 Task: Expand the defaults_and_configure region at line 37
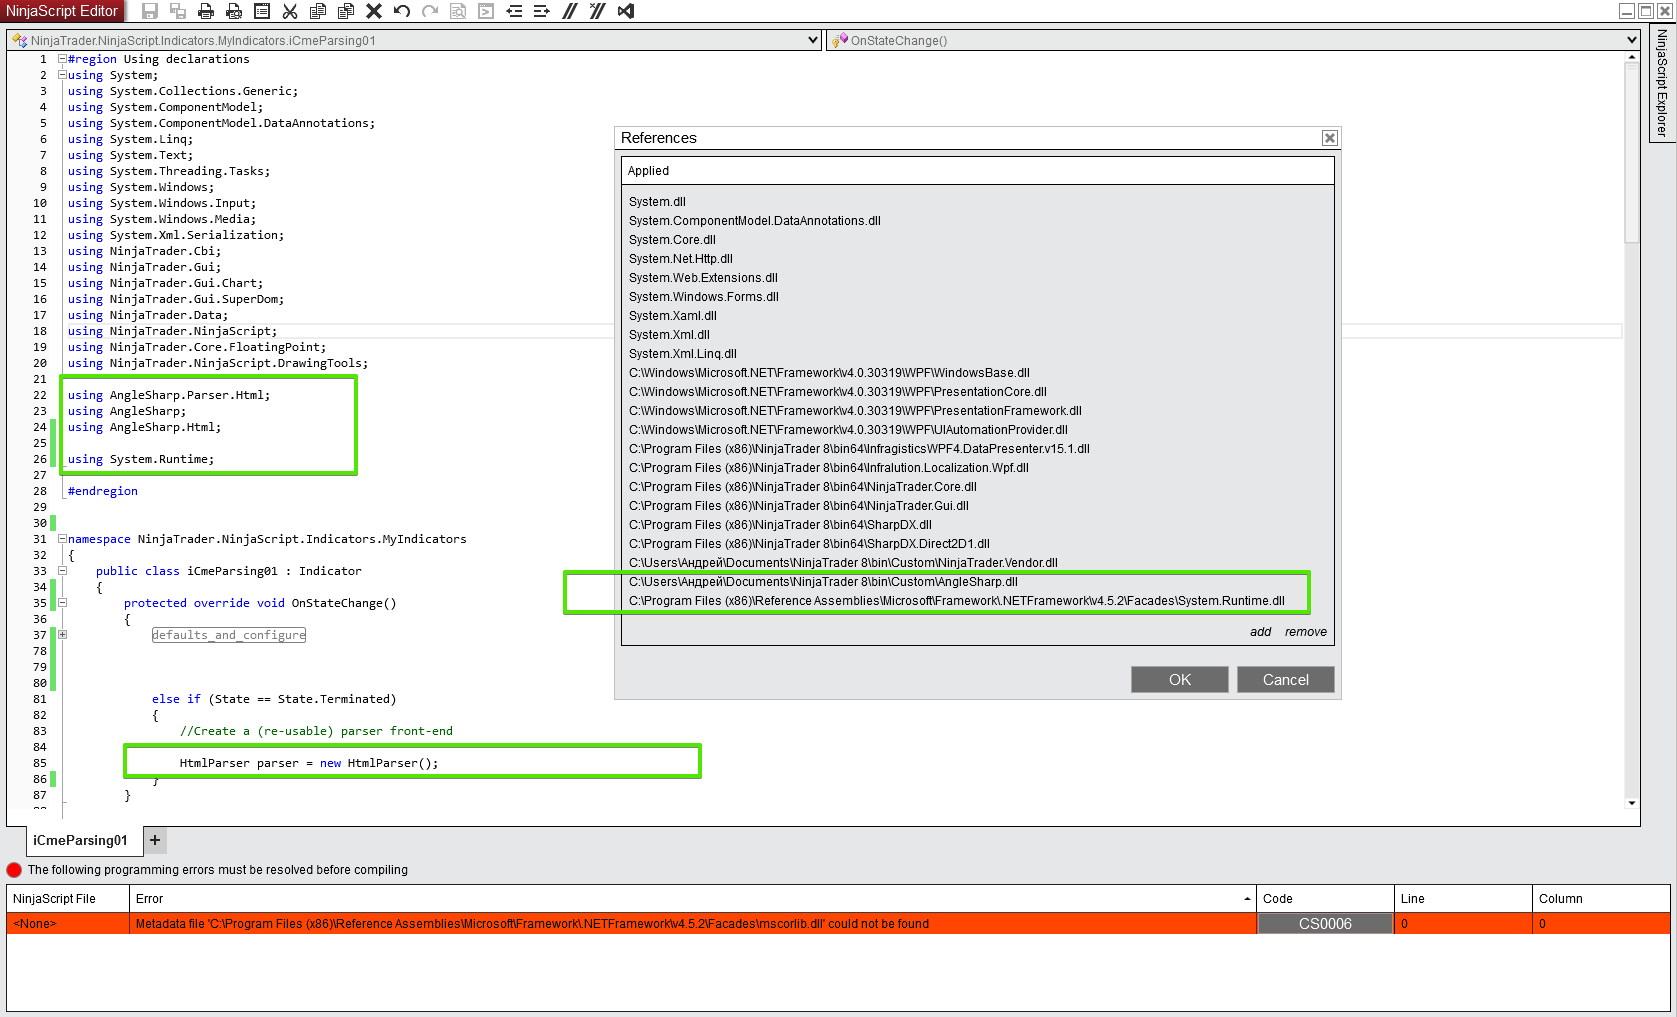62,635
